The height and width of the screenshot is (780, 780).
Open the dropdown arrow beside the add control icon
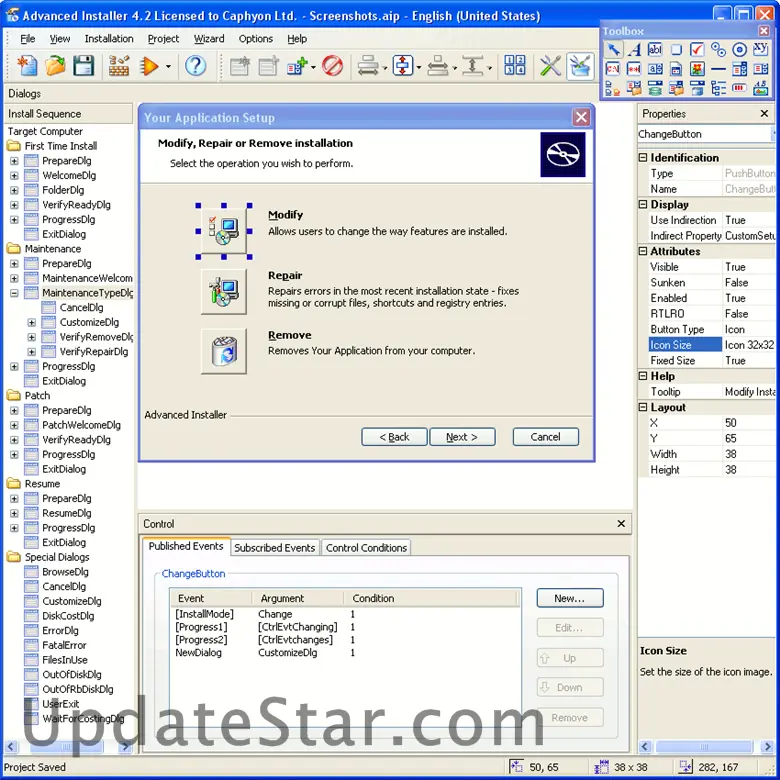[313, 66]
